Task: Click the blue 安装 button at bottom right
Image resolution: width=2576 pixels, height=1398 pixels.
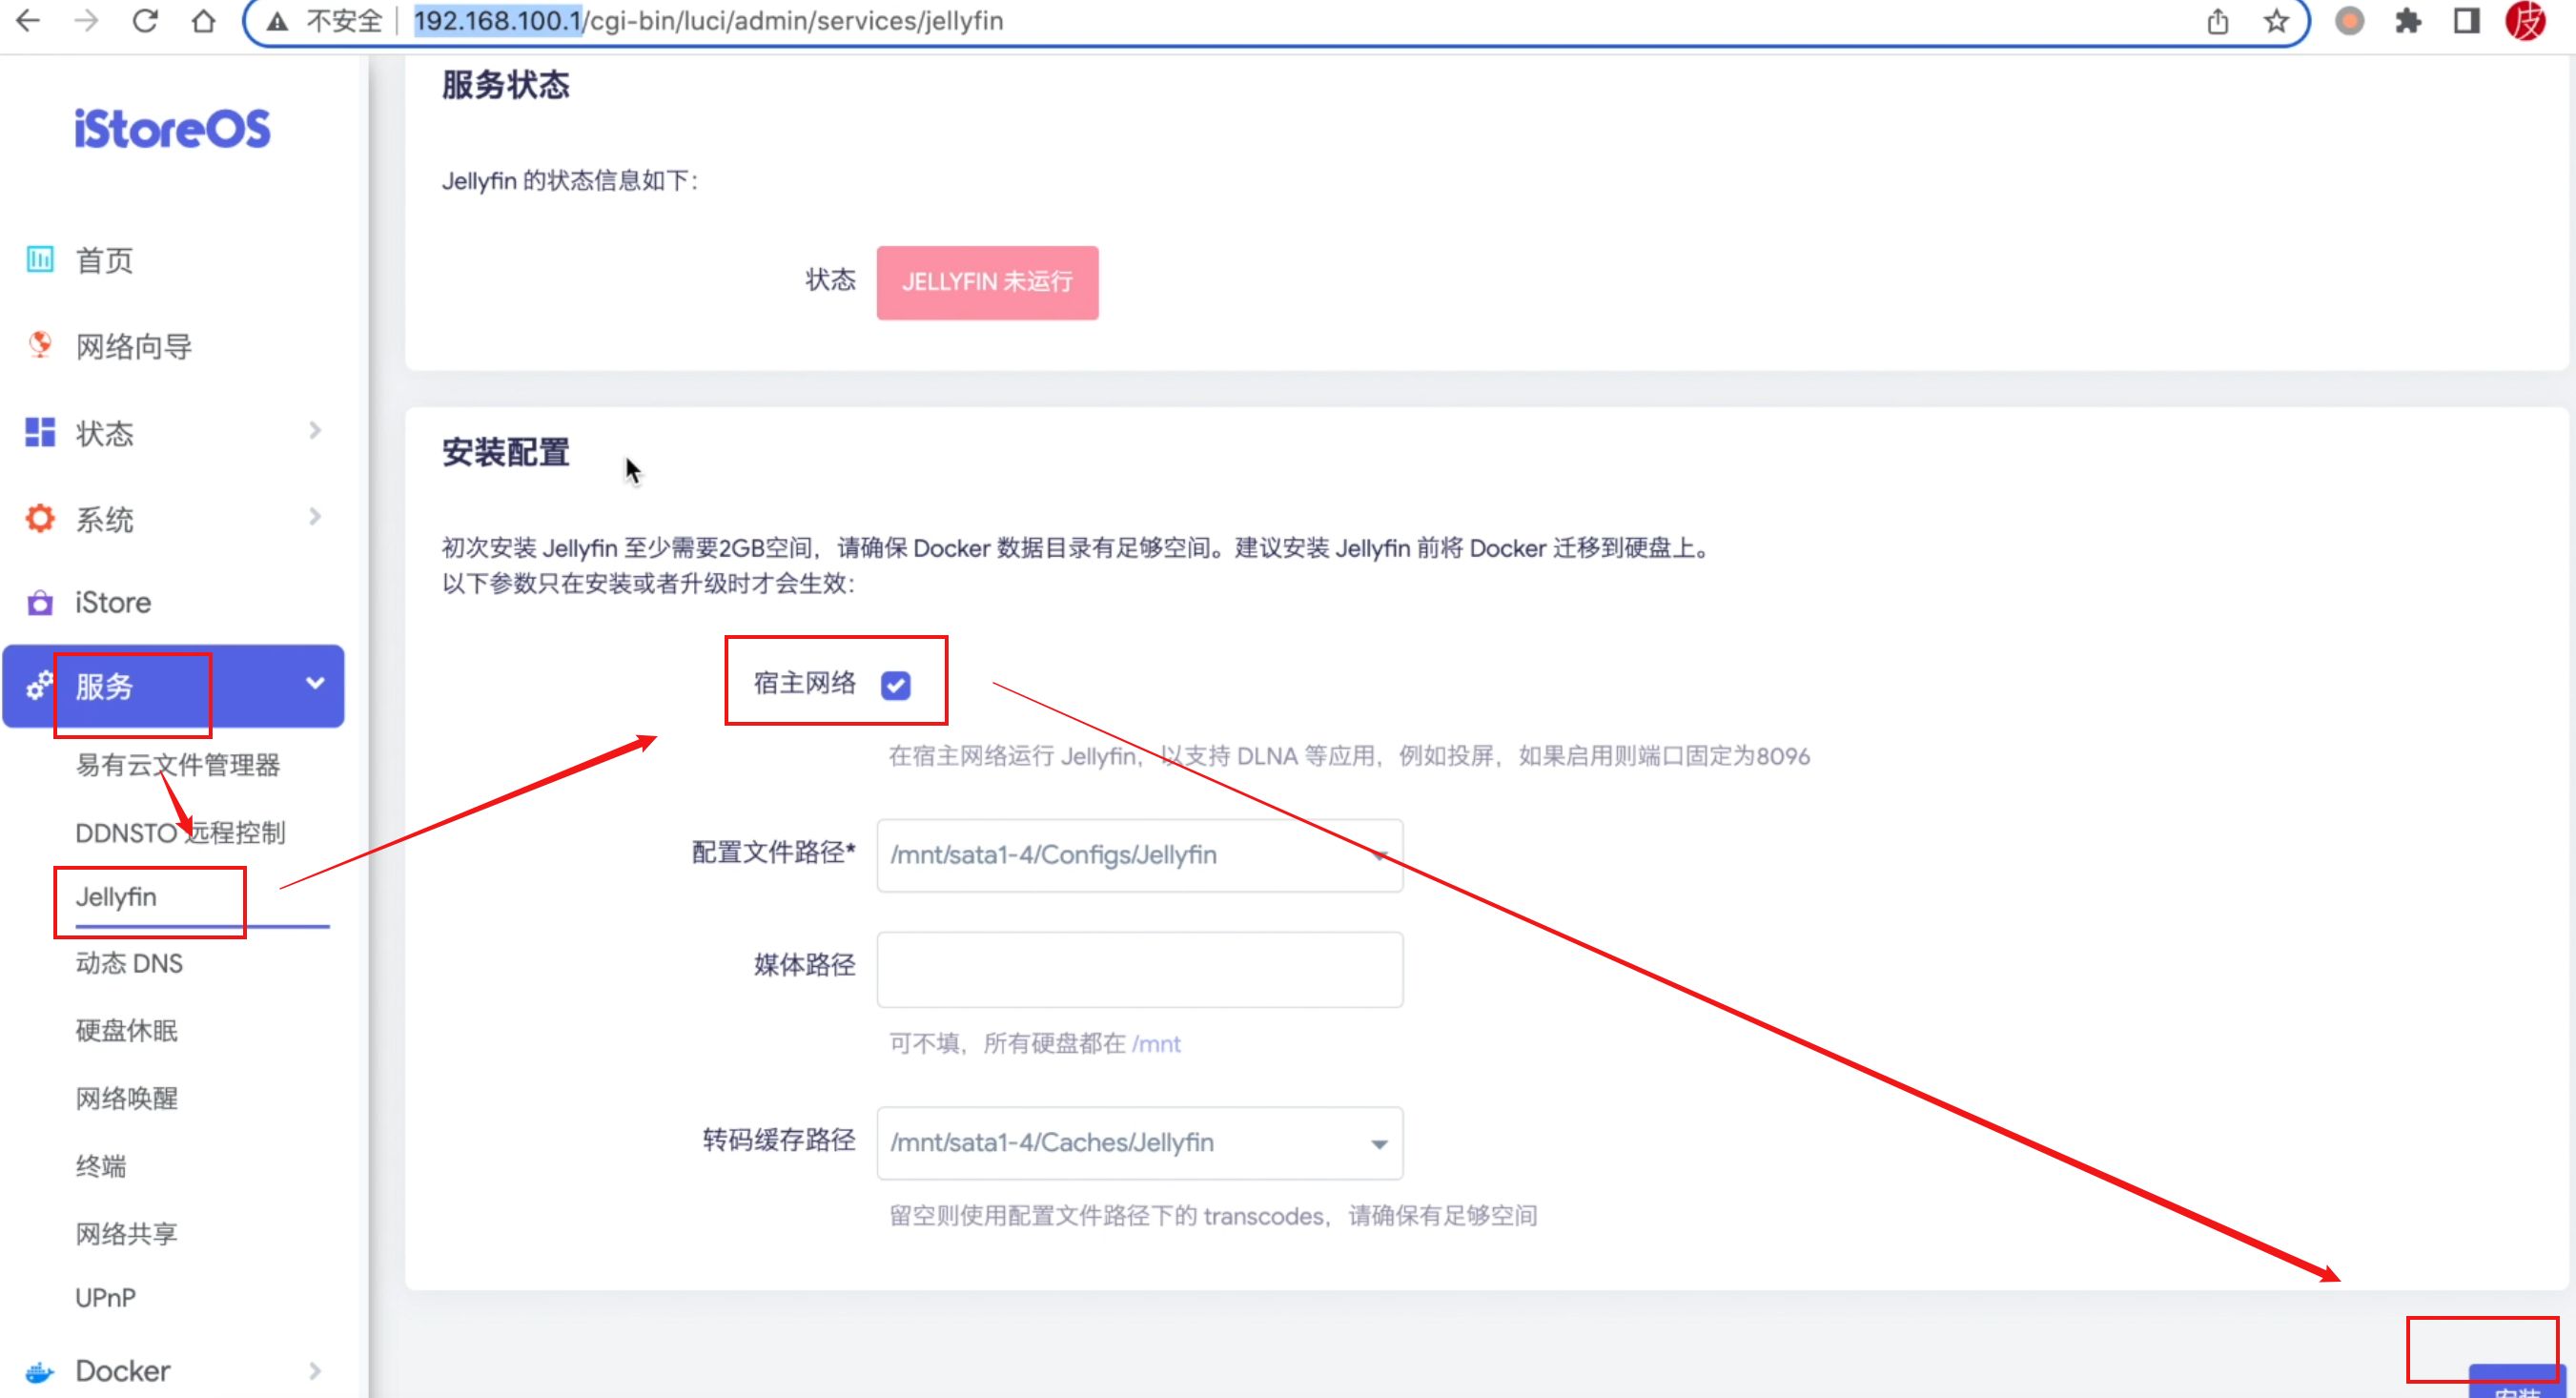Action: coord(2516,1383)
